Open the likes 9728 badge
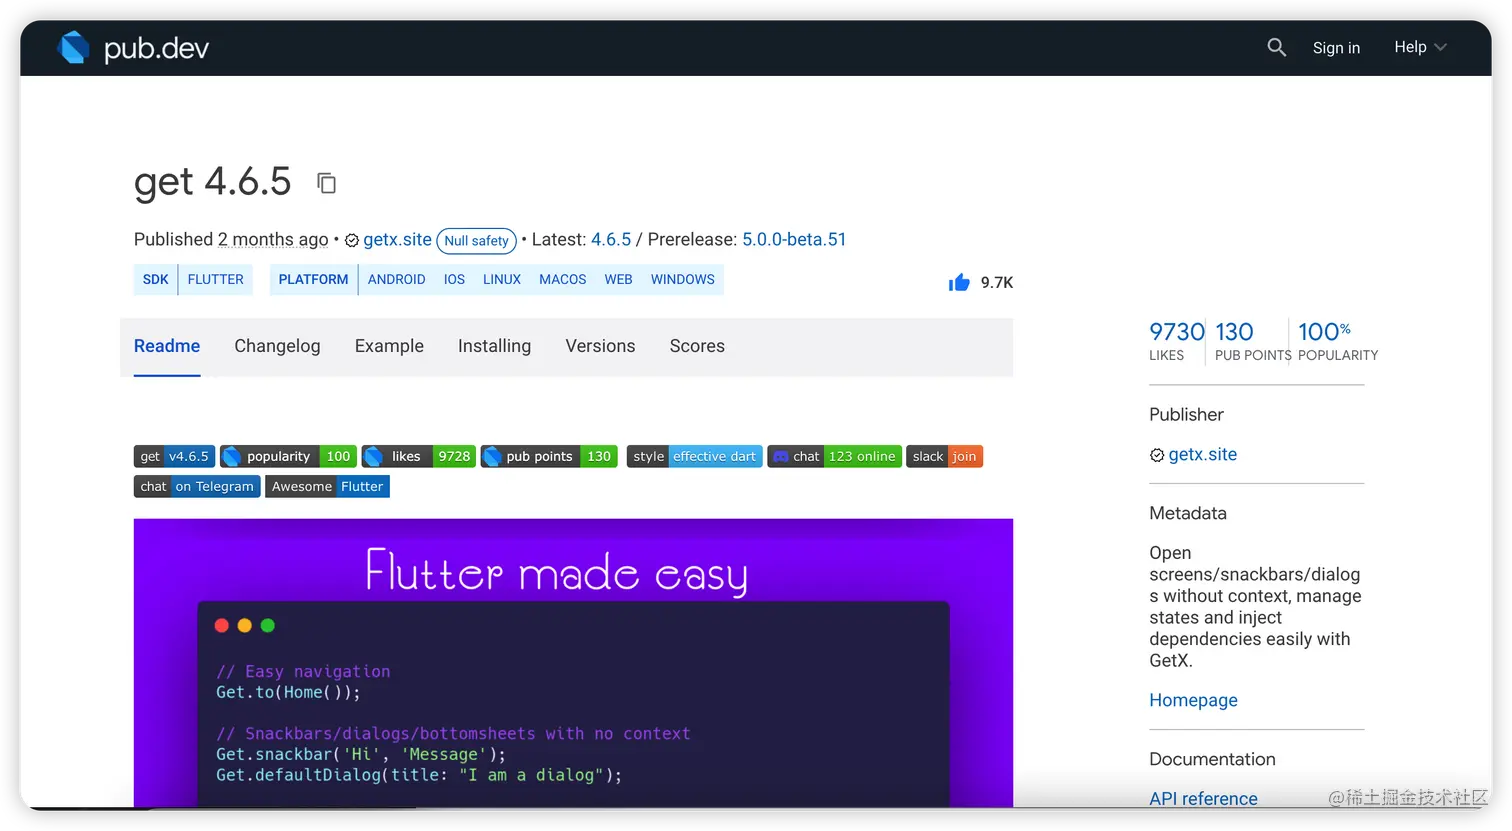1512x831 pixels. tap(418, 457)
